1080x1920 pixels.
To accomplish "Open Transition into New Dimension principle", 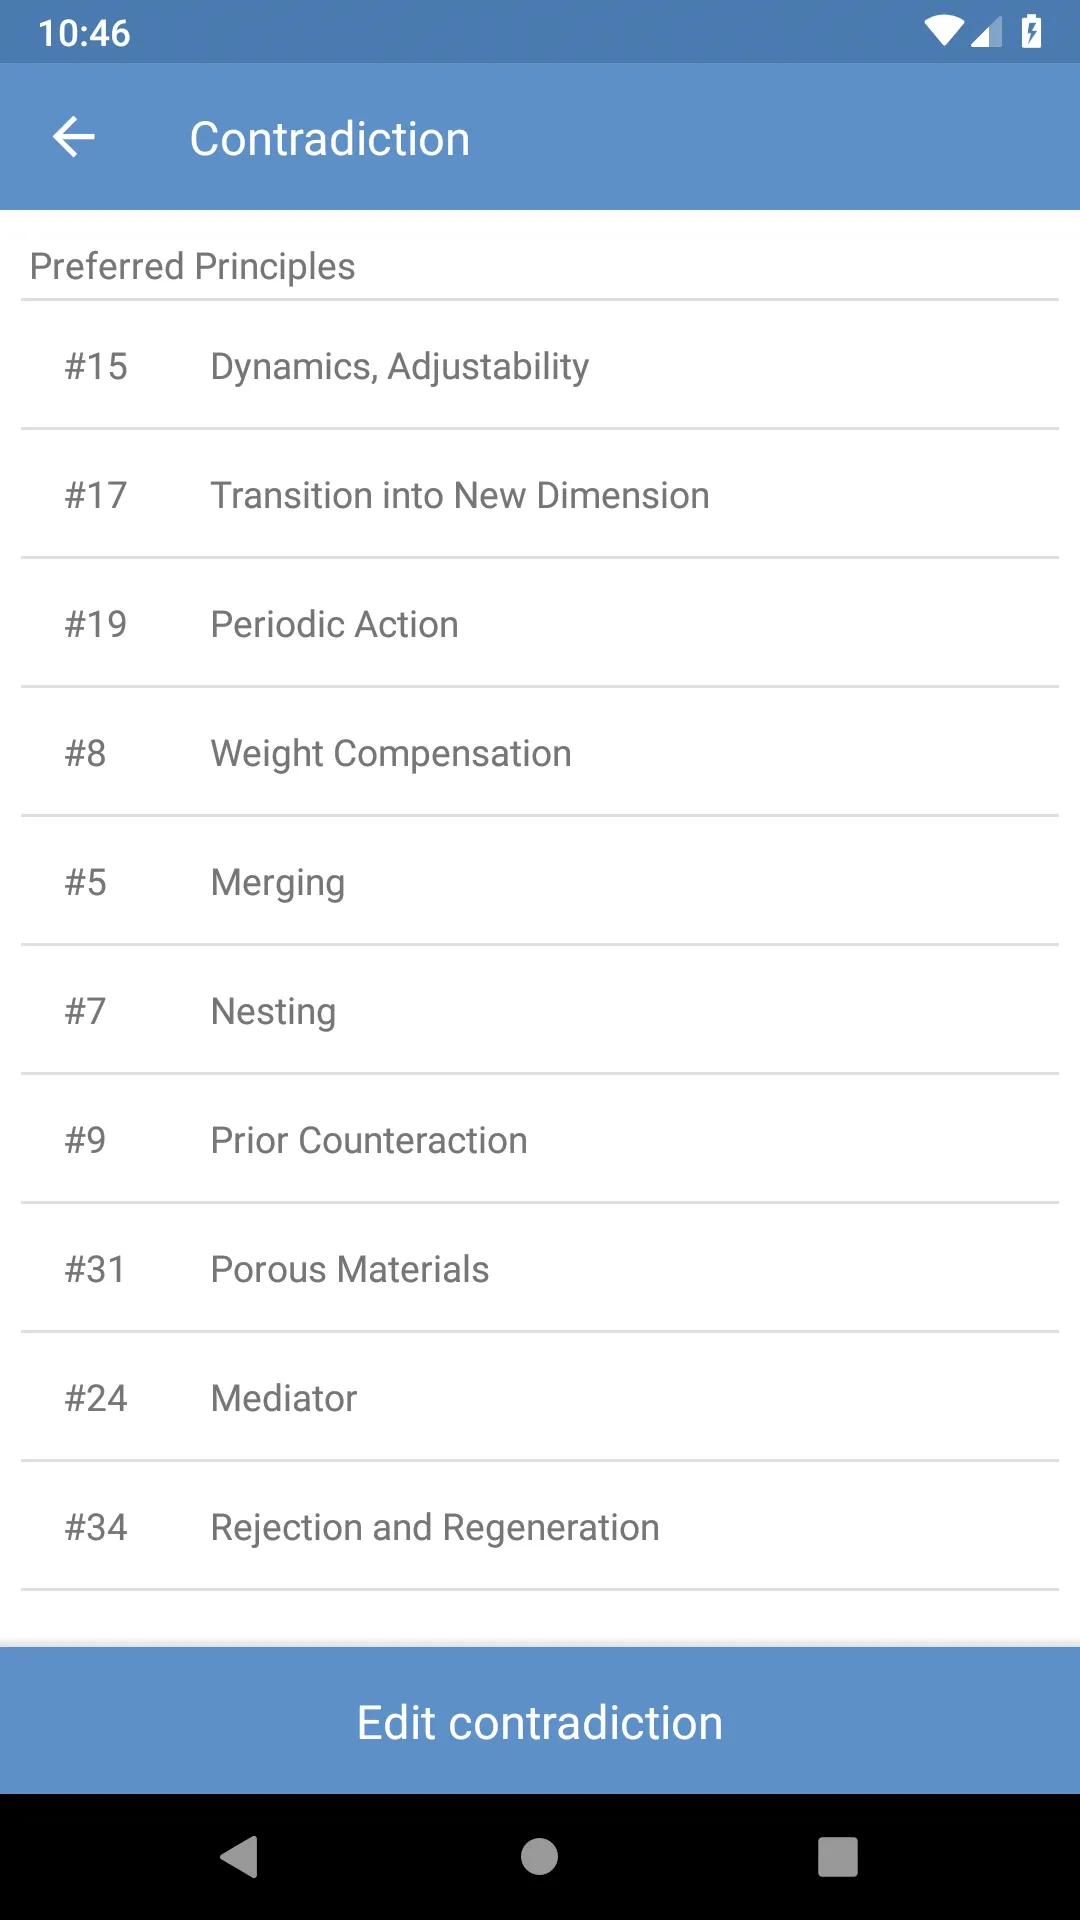I will coord(540,495).
